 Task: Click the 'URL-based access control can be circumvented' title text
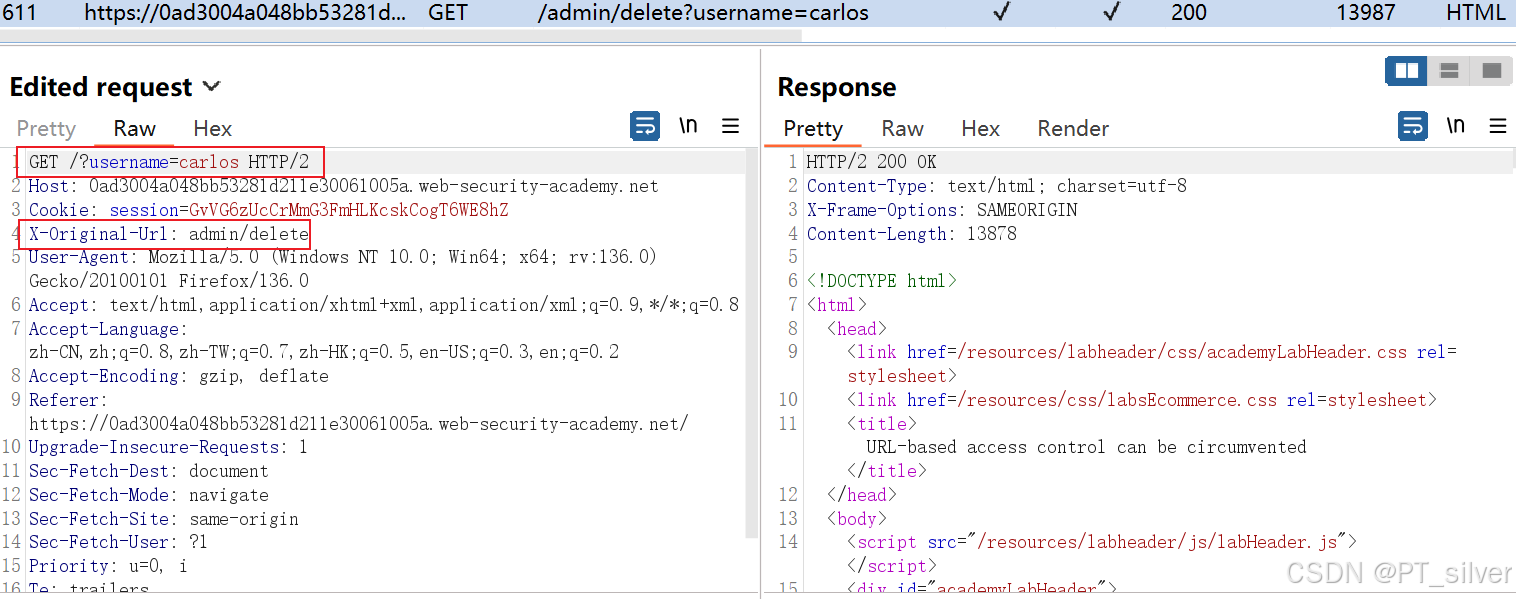tap(1086, 447)
